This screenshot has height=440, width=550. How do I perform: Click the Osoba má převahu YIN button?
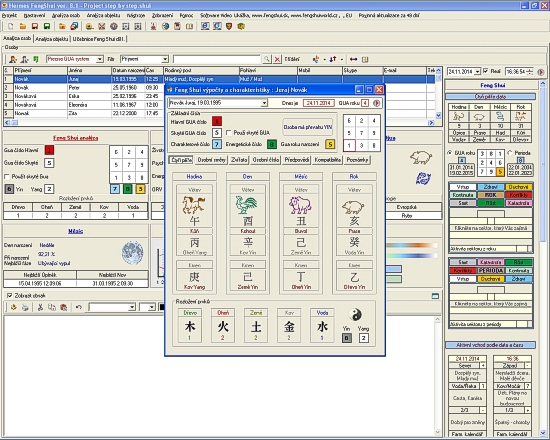(308, 127)
